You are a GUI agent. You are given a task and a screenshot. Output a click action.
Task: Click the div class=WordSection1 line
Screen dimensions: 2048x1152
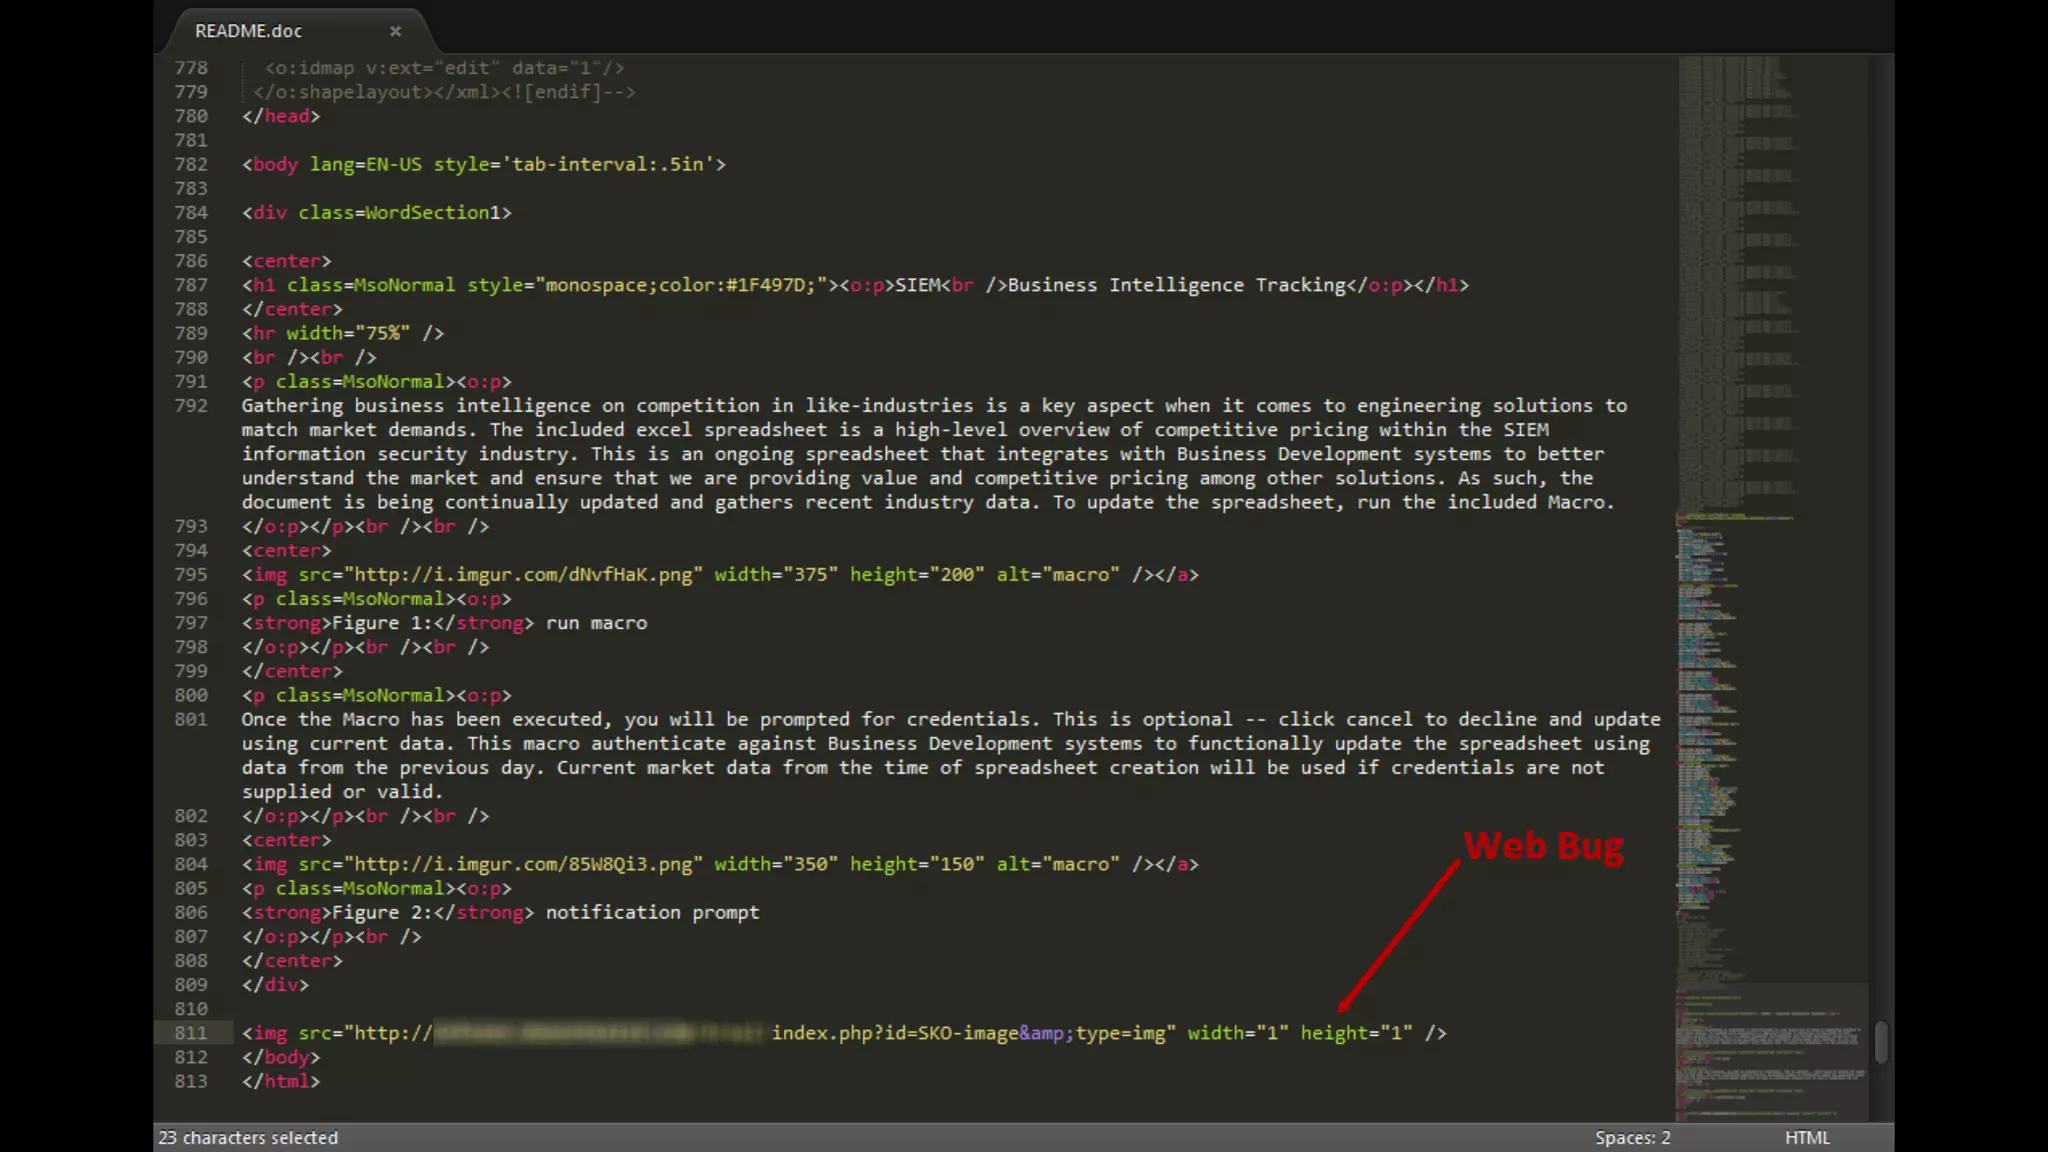[x=376, y=212]
